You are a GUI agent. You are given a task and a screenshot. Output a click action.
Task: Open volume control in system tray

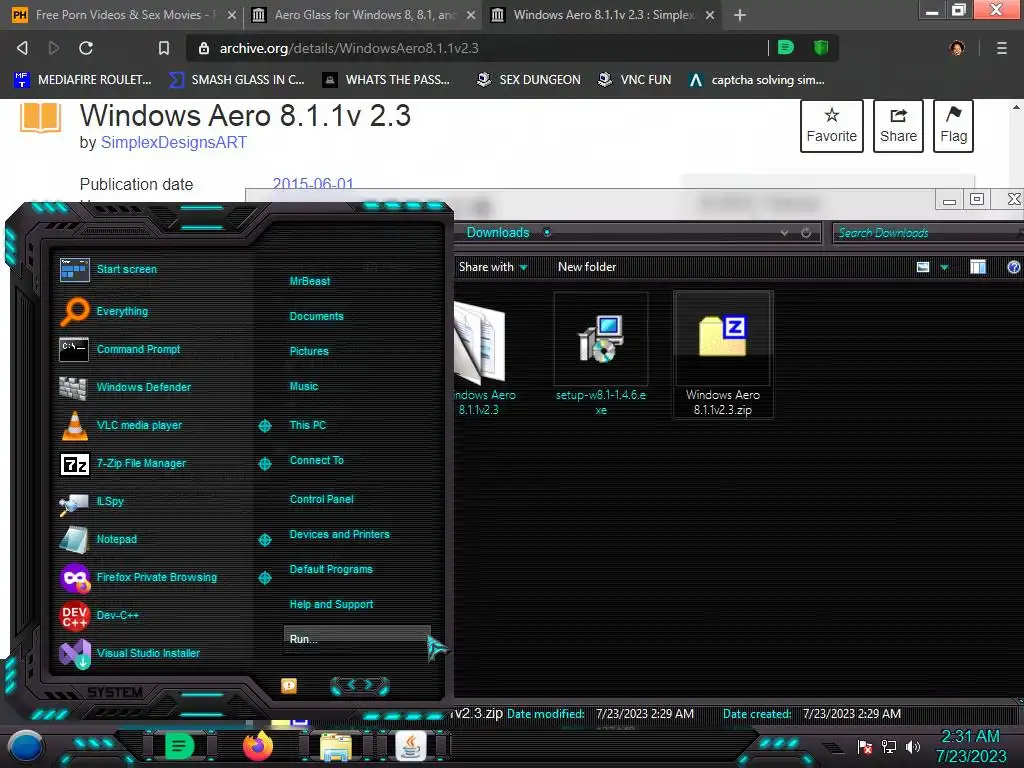point(913,746)
